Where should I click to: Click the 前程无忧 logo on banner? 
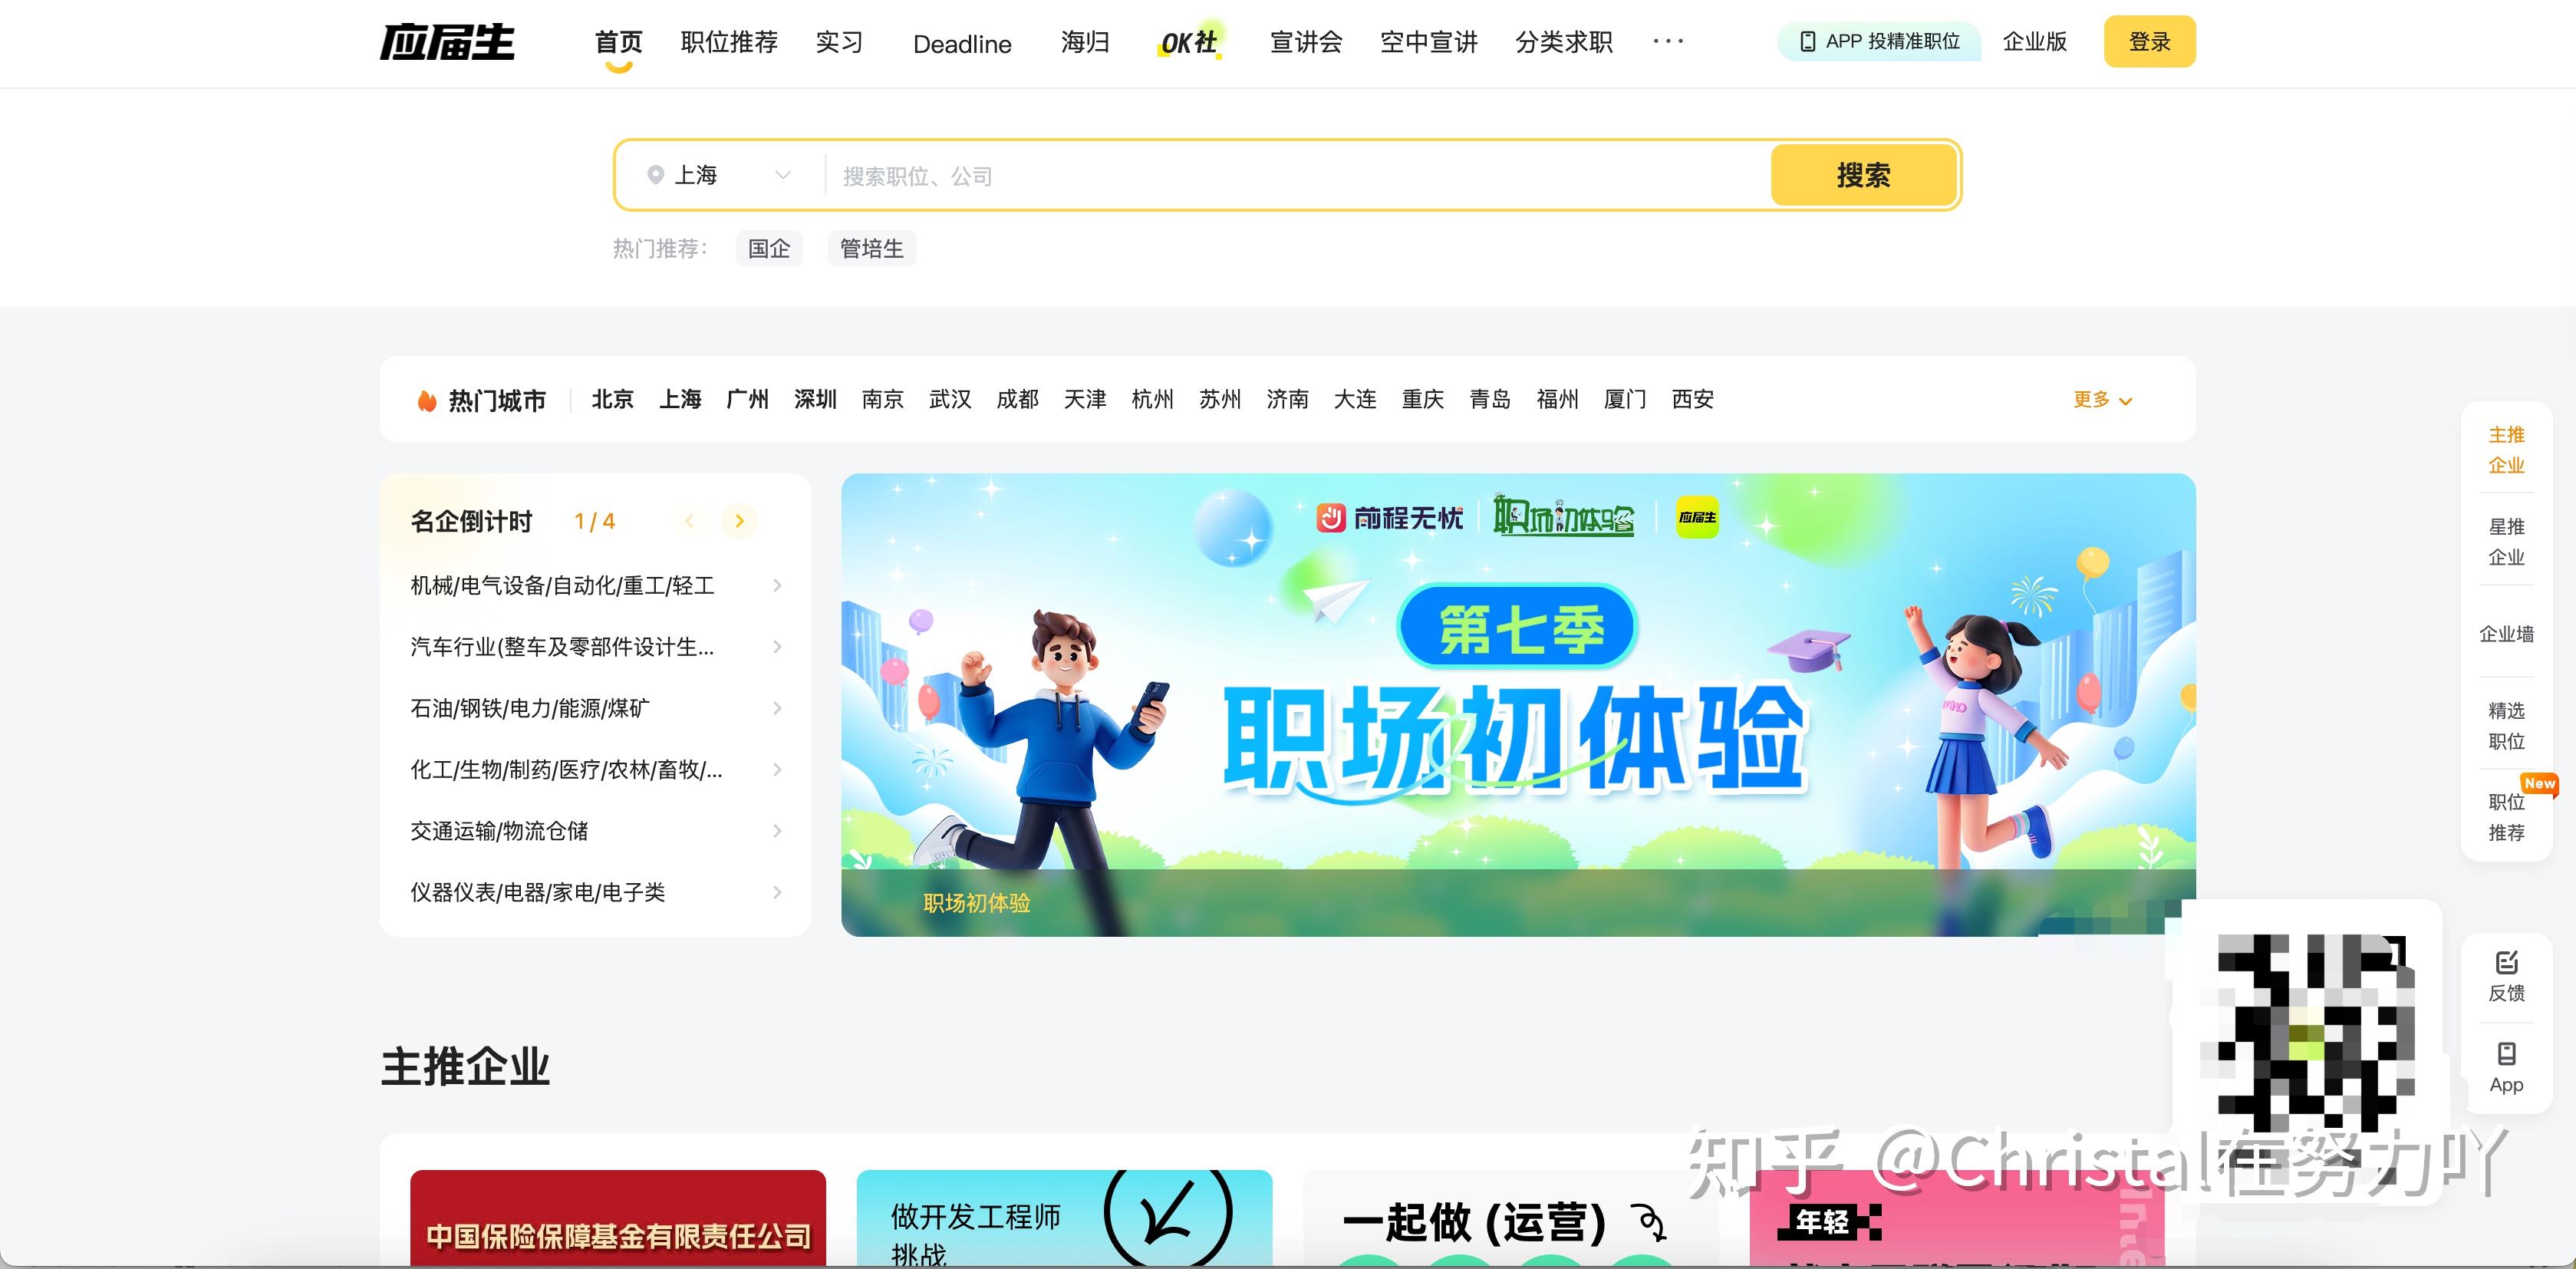[1389, 518]
